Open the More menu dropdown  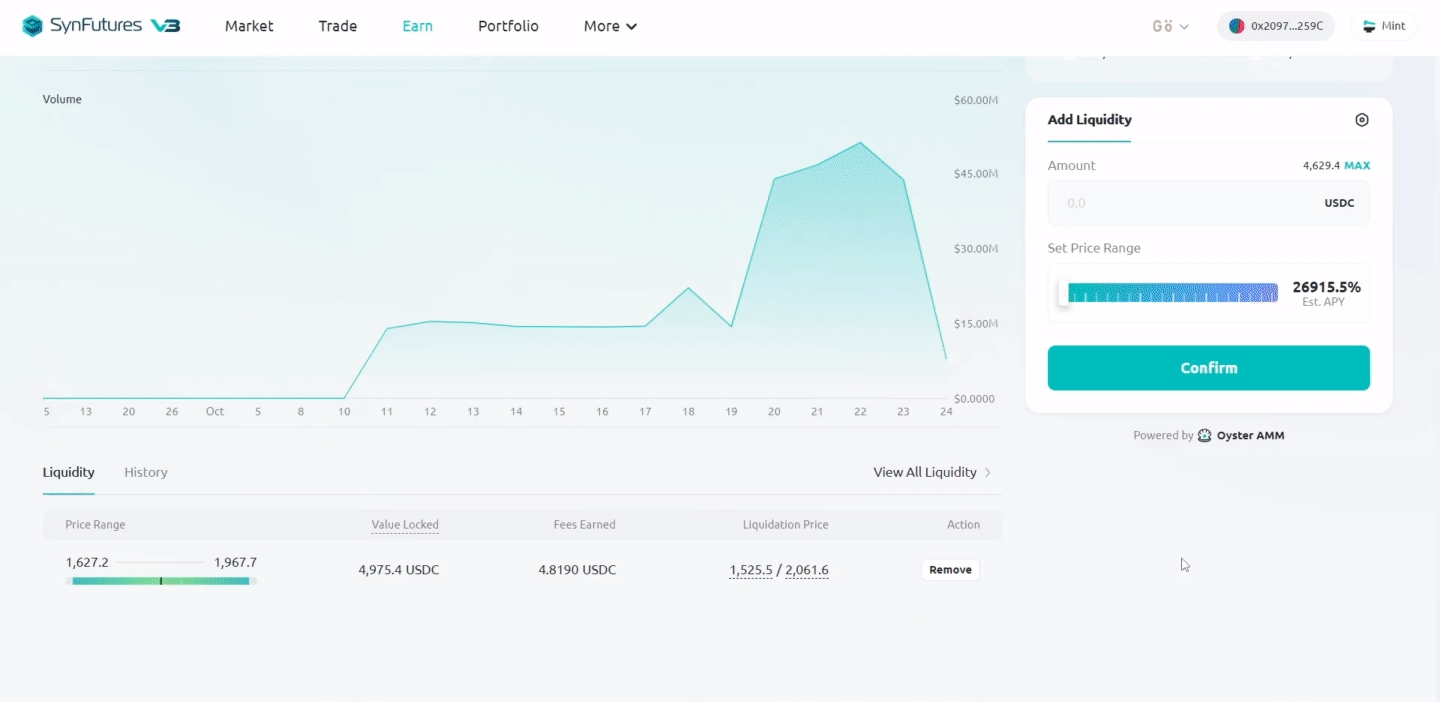click(x=610, y=26)
